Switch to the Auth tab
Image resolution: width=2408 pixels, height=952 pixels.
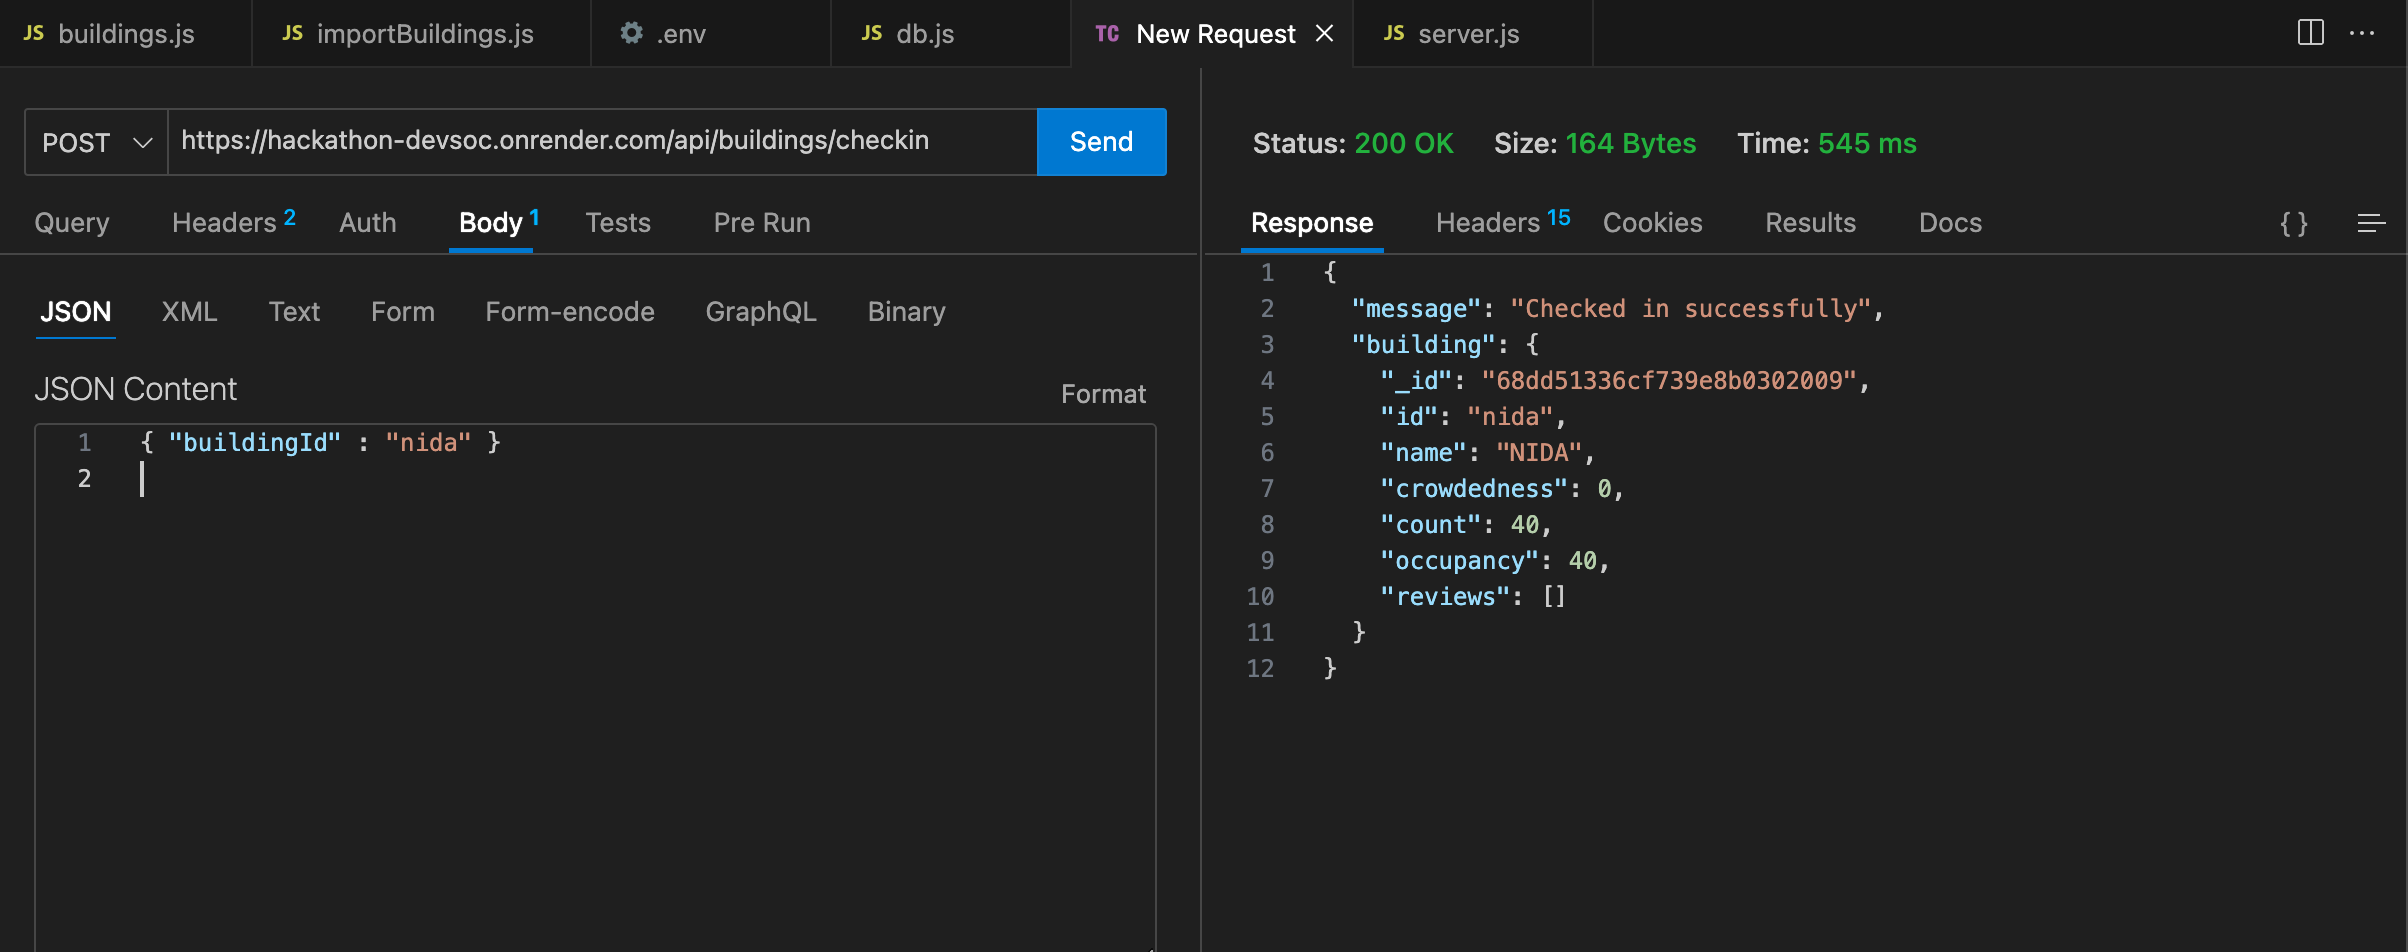pos(368,223)
